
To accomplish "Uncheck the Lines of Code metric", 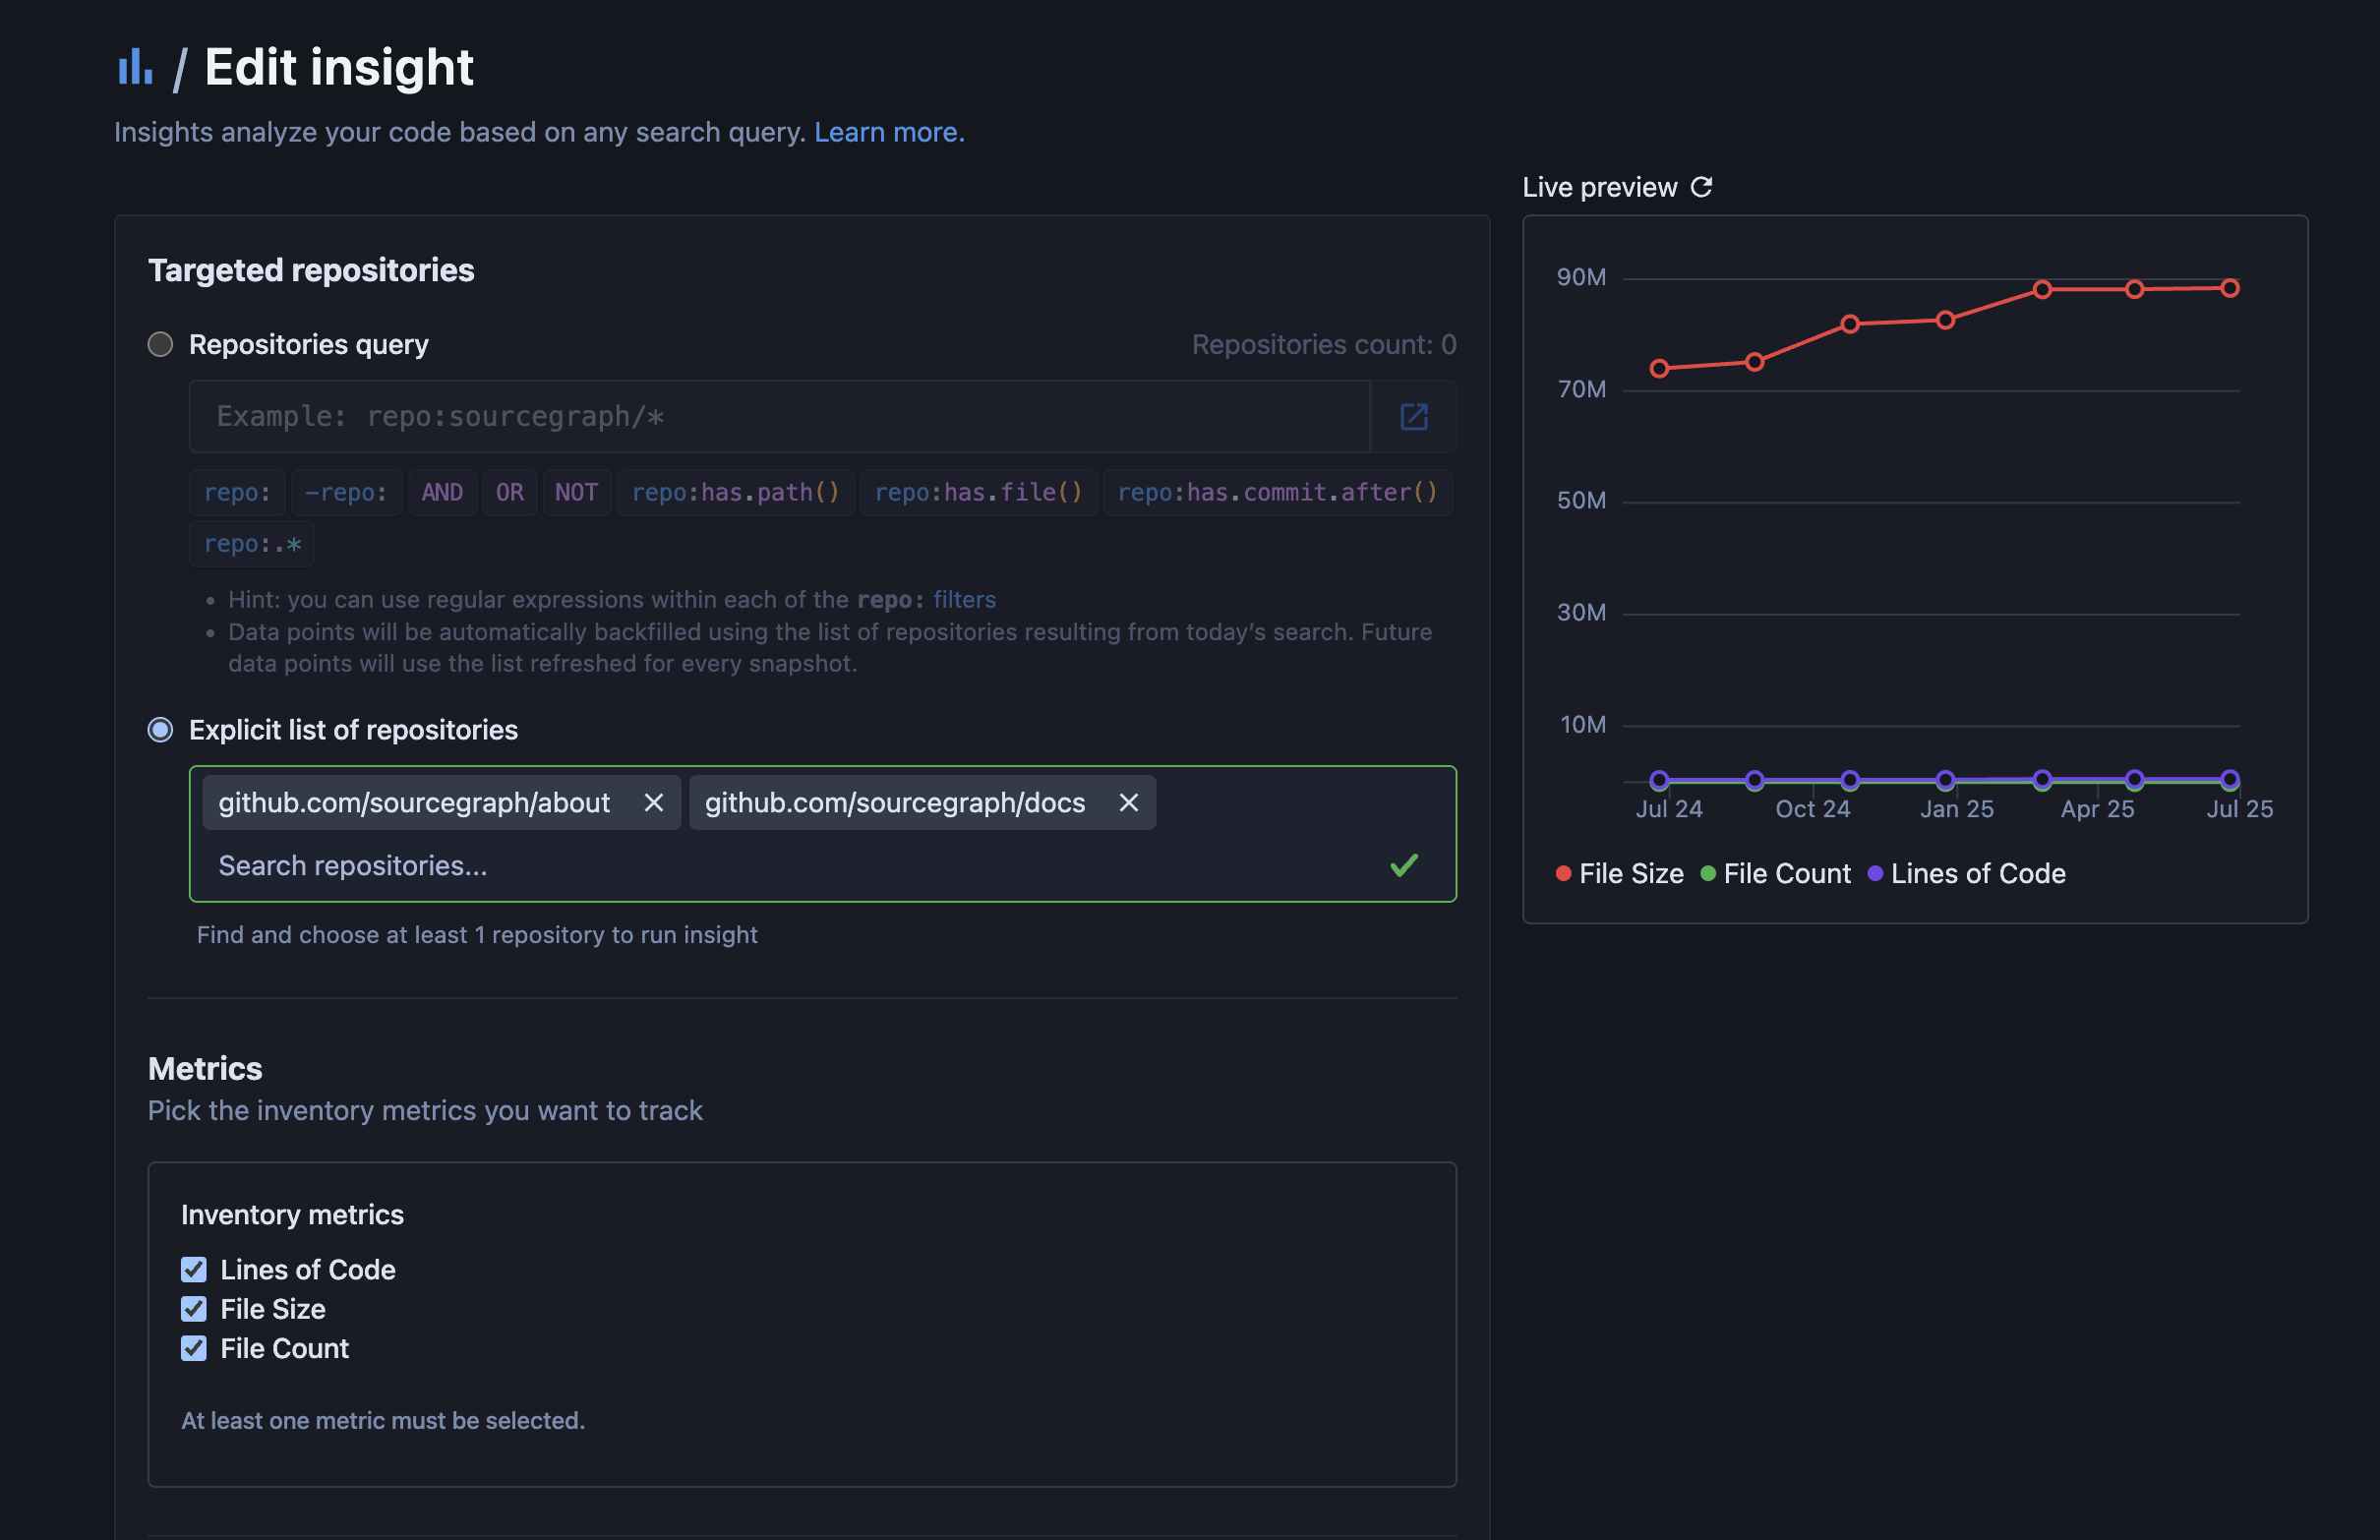I will 194,1270.
